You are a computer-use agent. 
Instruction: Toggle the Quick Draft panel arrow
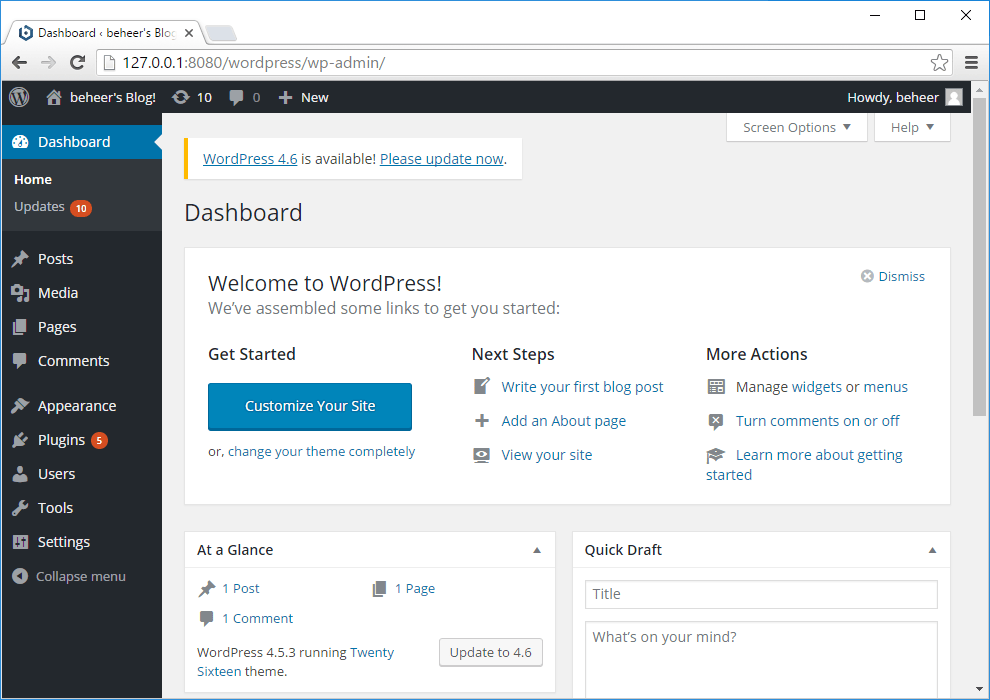click(x=932, y=550)
